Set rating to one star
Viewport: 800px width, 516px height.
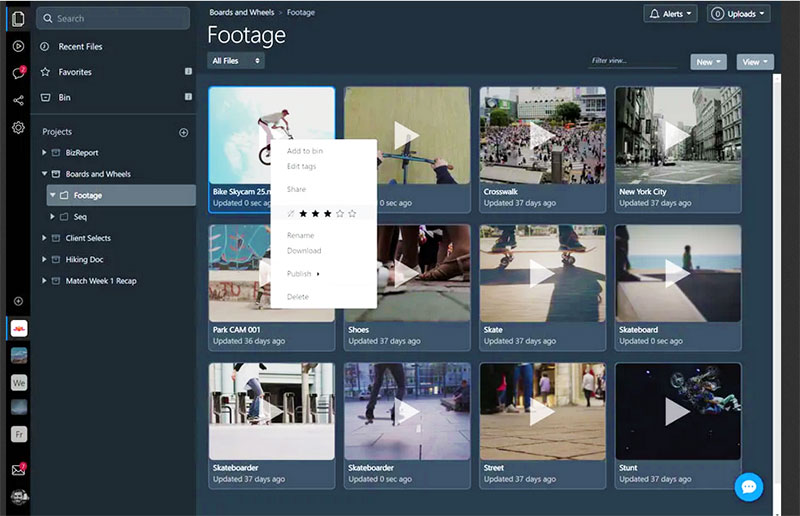[303, 214]
